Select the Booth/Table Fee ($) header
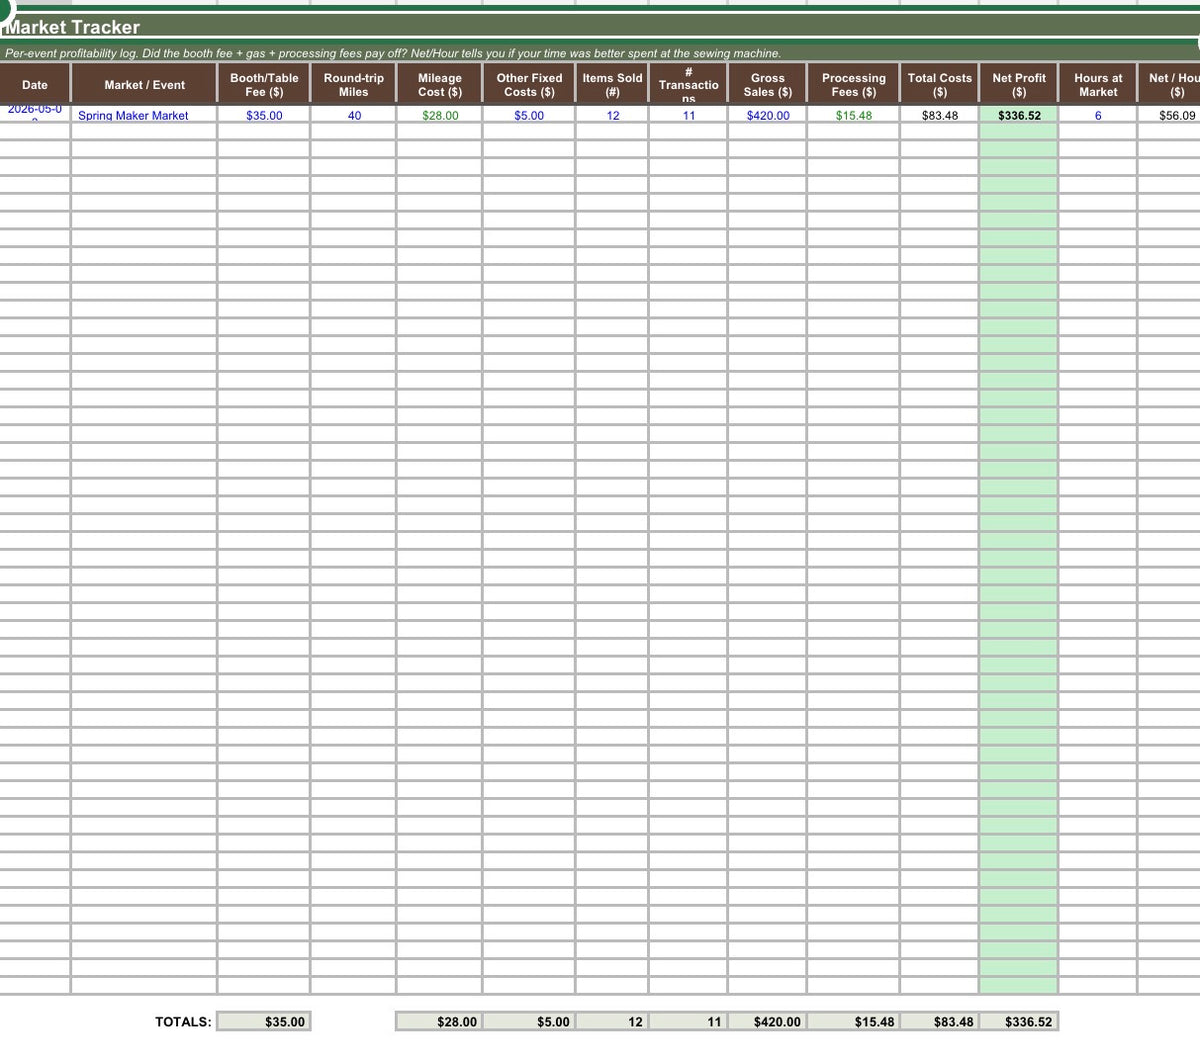This screenshot has height=1063, width=1200. click(264, 85)
